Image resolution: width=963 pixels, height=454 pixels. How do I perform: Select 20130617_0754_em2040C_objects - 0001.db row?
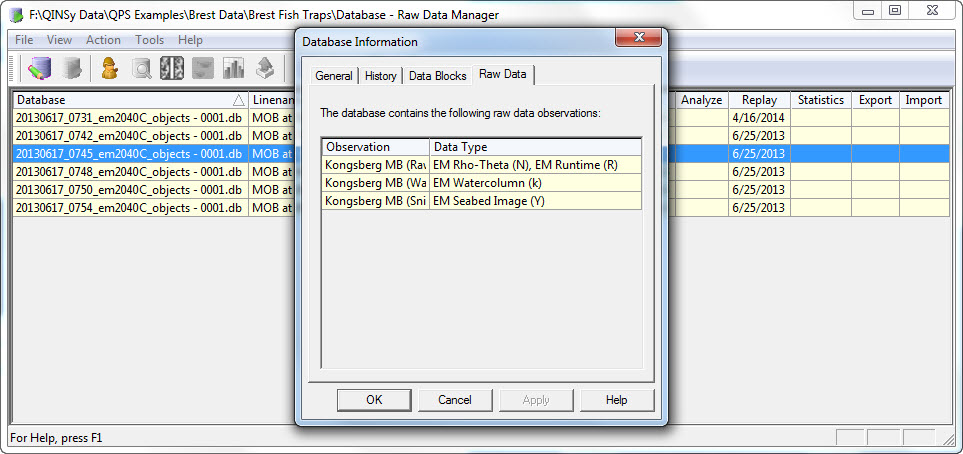point(131,208)
